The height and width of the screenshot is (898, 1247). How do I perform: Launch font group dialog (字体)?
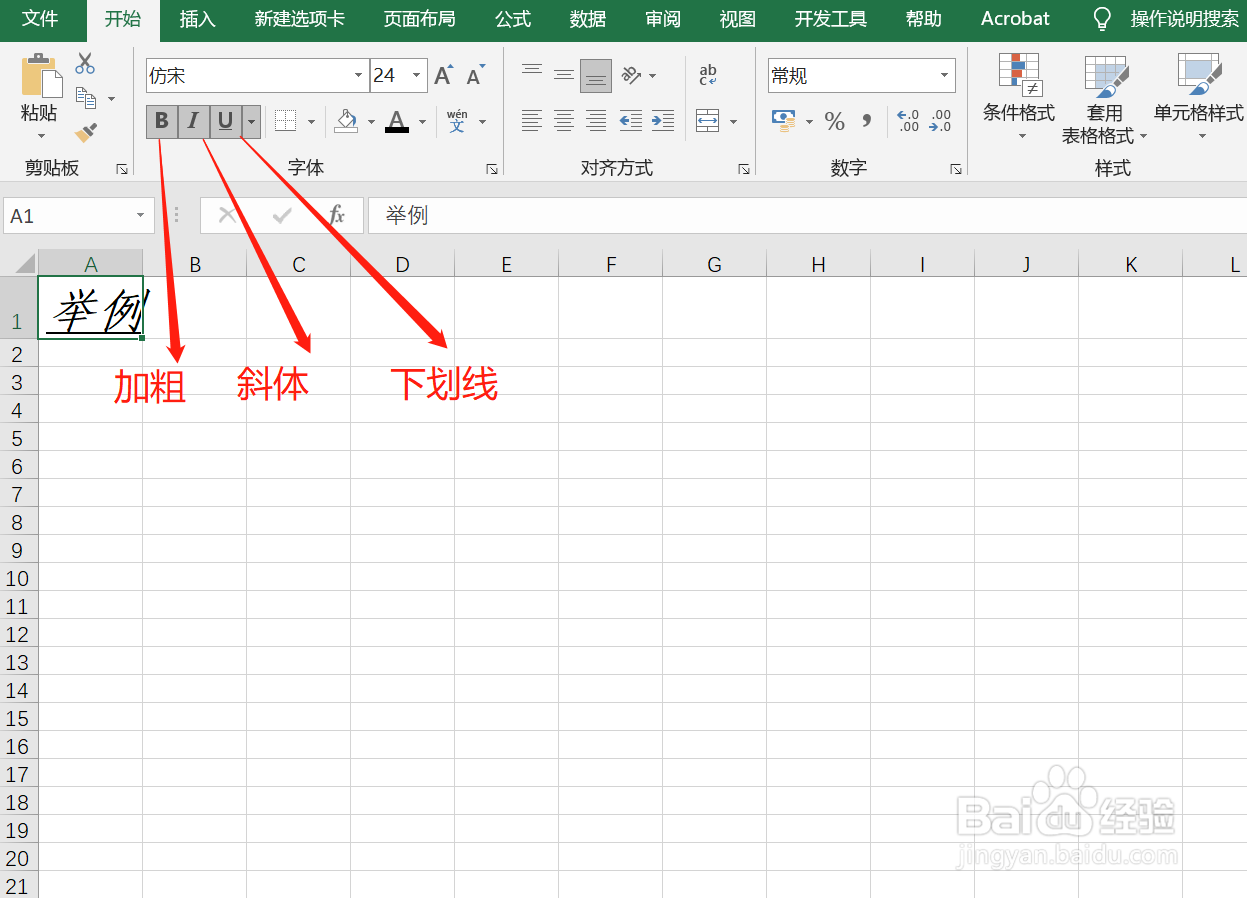(x=492, y=169)
